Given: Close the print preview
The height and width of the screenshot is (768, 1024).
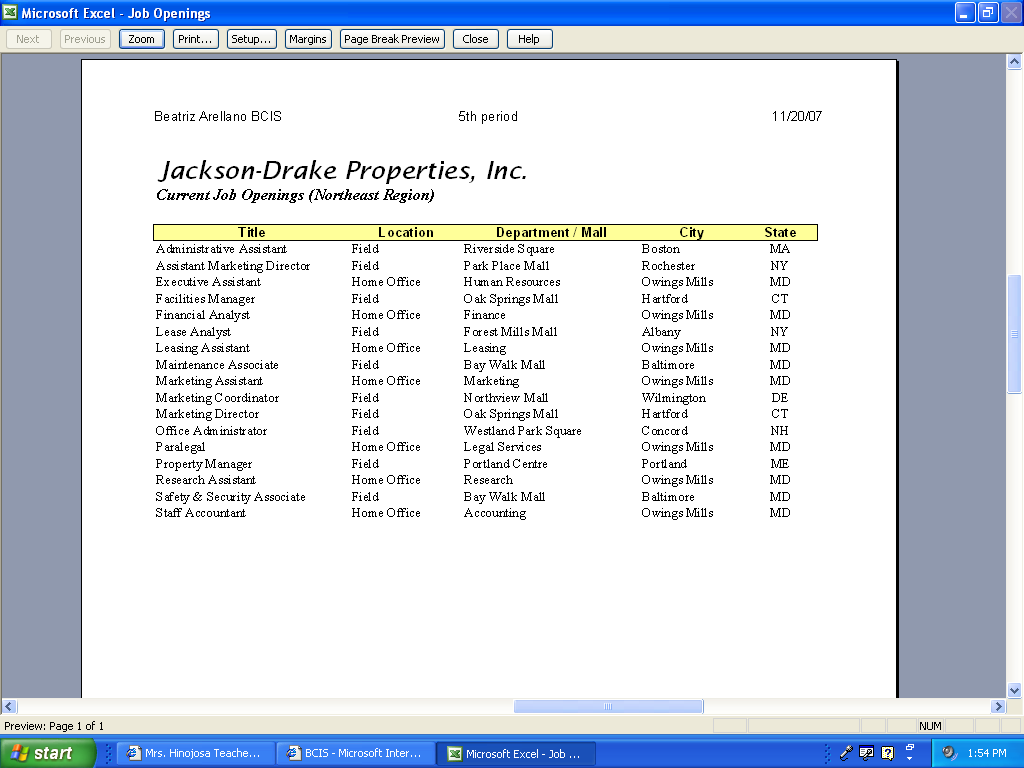Looking at the screenshot, I should click(x=475, y=39).
